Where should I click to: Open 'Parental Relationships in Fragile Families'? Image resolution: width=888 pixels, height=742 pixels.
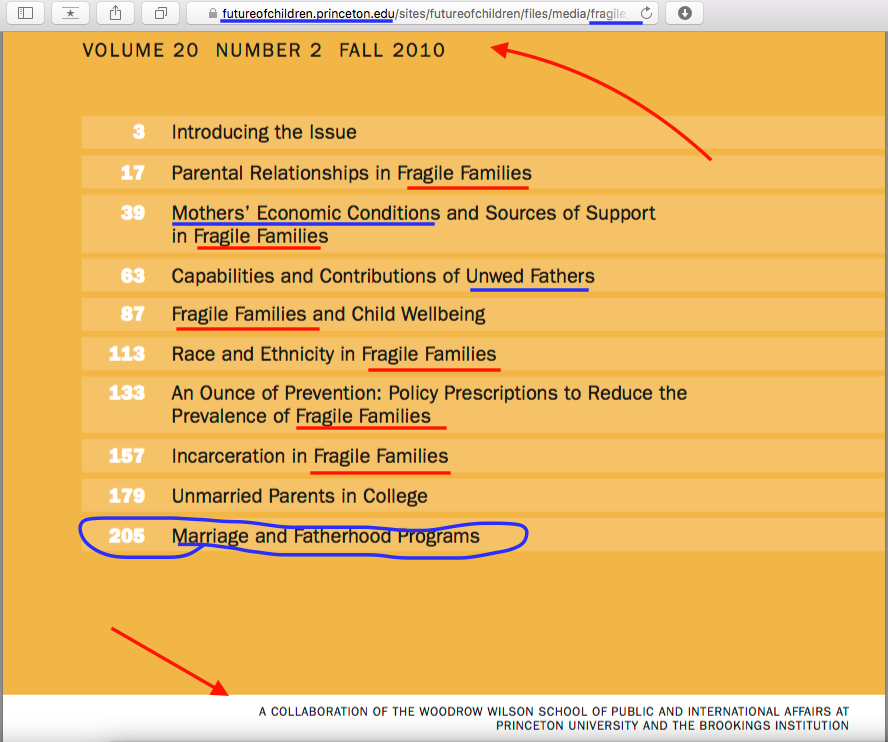pyautogui.click(x=351, y=173)
